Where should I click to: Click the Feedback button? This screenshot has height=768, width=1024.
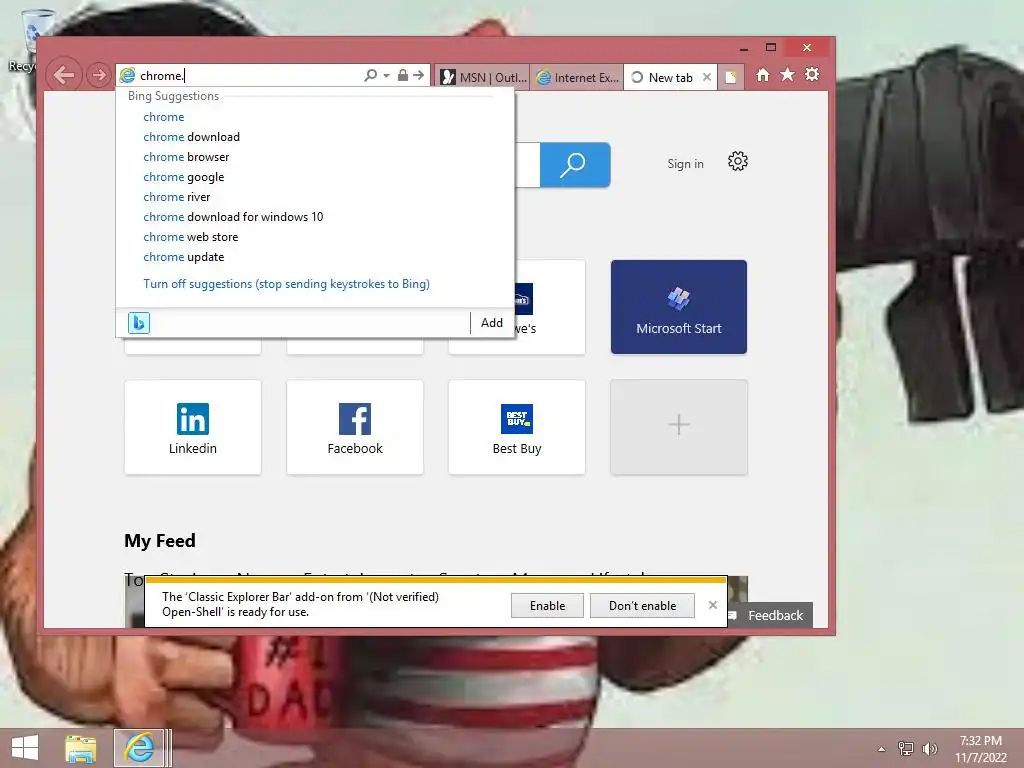[x=769, y=615]
